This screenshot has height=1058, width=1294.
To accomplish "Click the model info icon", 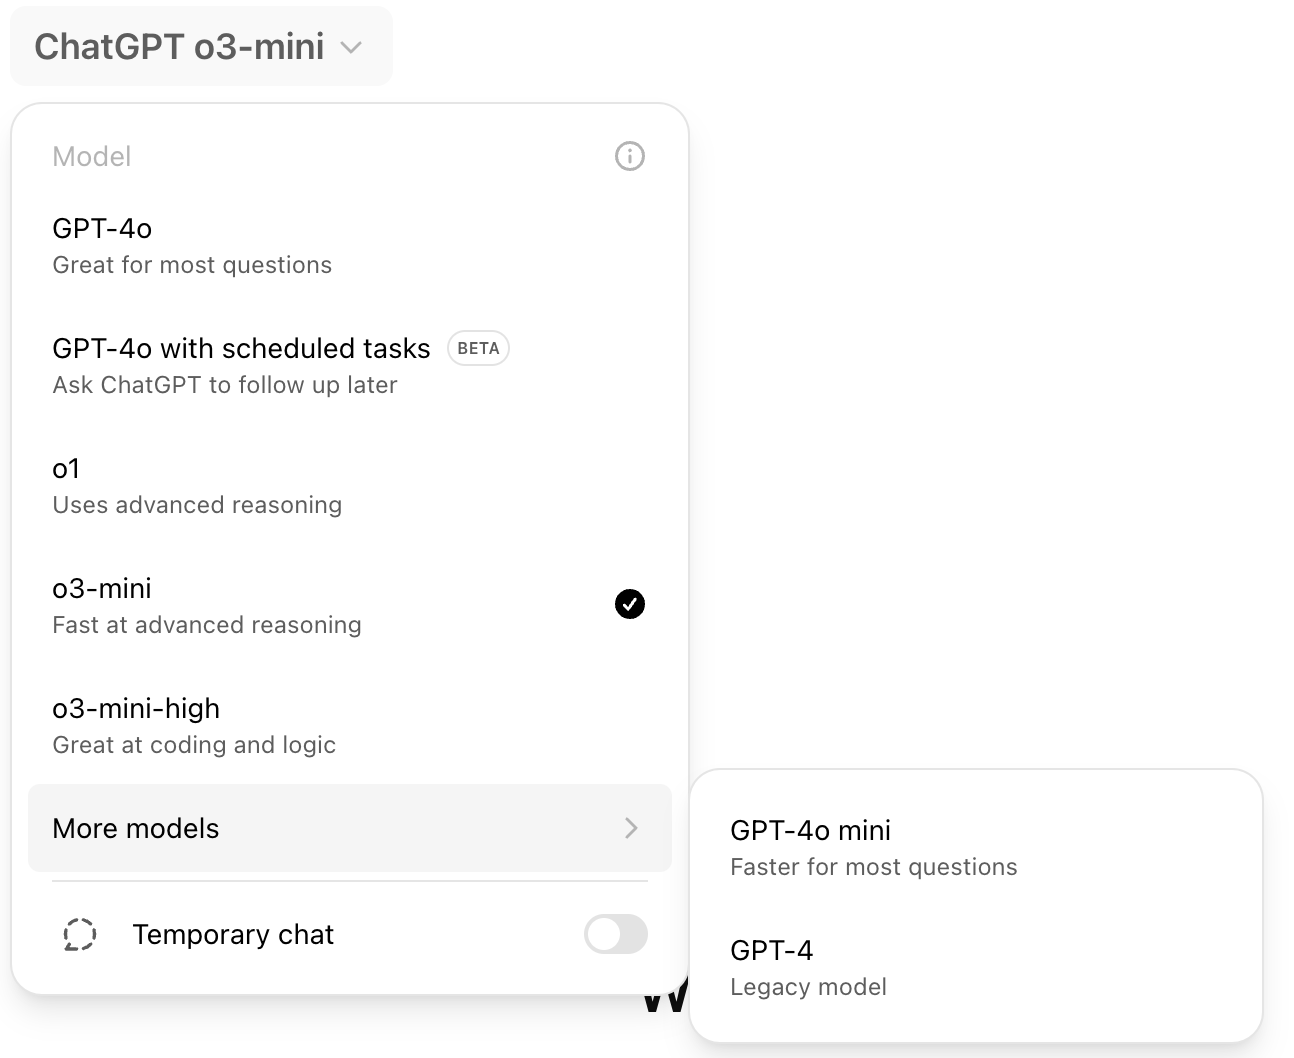I will point(629,156).
